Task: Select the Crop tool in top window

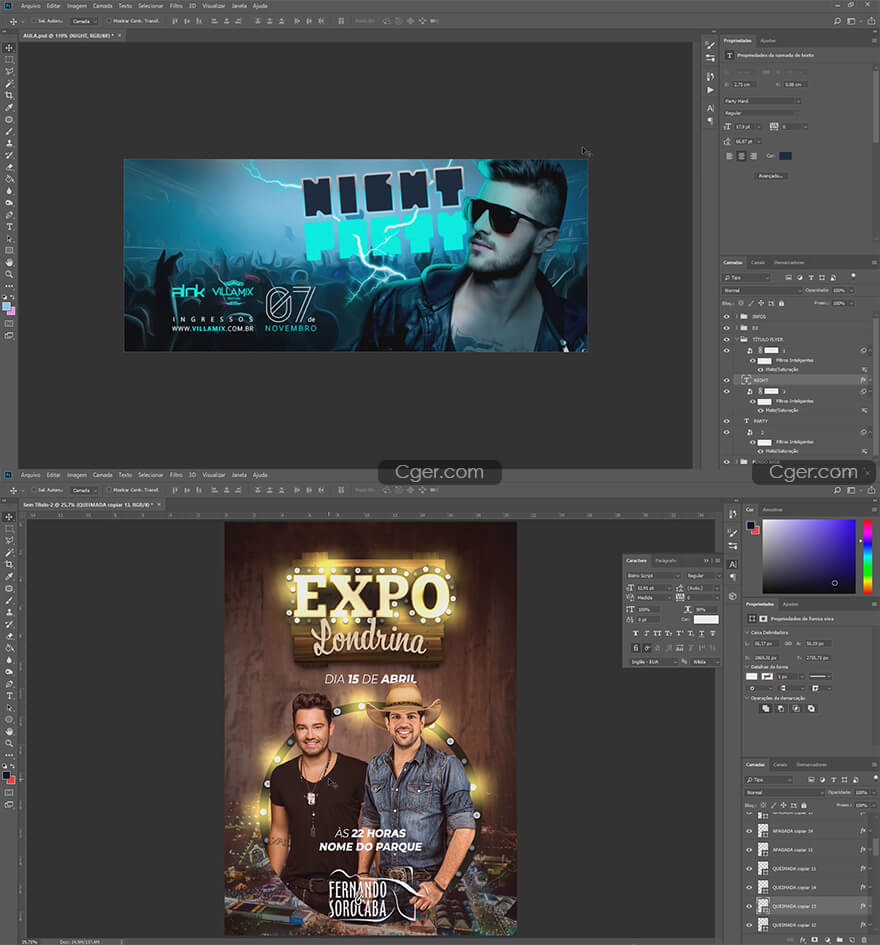Action: tap(9, 95)
